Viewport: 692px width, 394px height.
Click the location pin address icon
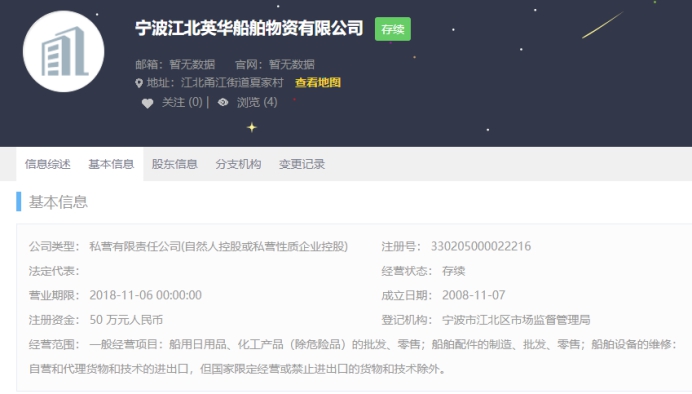139,83
